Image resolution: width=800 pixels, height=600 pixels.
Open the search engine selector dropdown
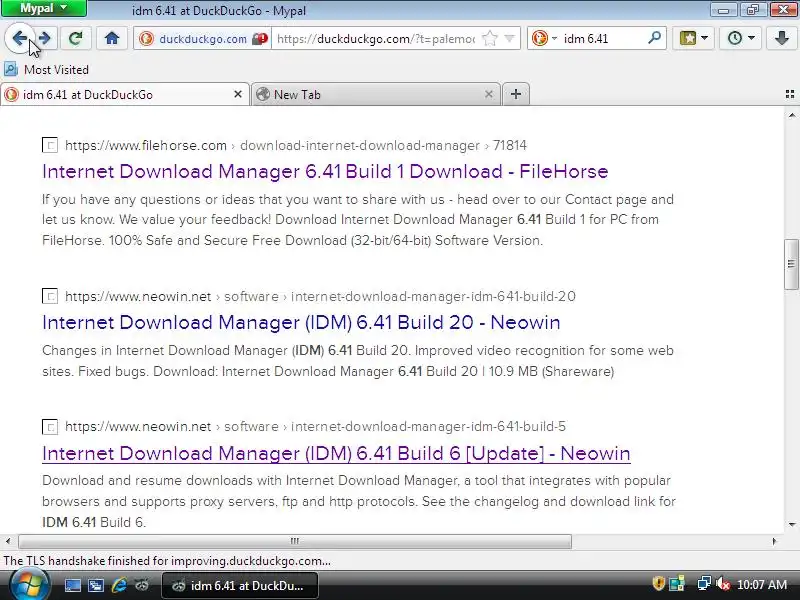coord(544,38)
